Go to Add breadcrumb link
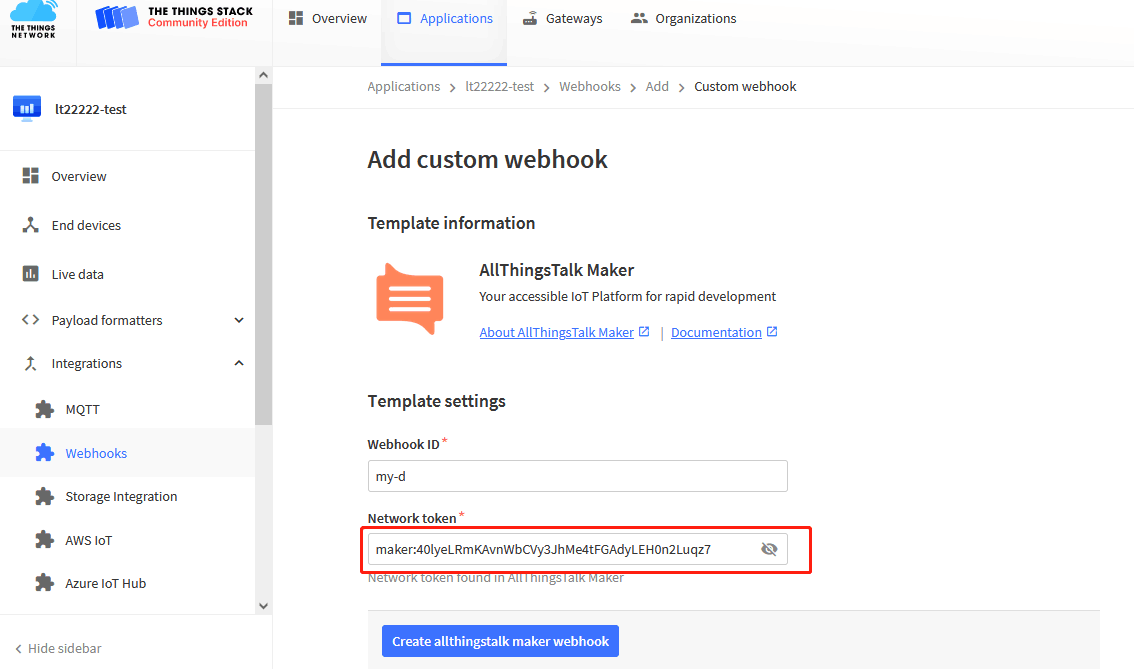The width and height of the screenshot is (1134, 669). coord(657,87)
